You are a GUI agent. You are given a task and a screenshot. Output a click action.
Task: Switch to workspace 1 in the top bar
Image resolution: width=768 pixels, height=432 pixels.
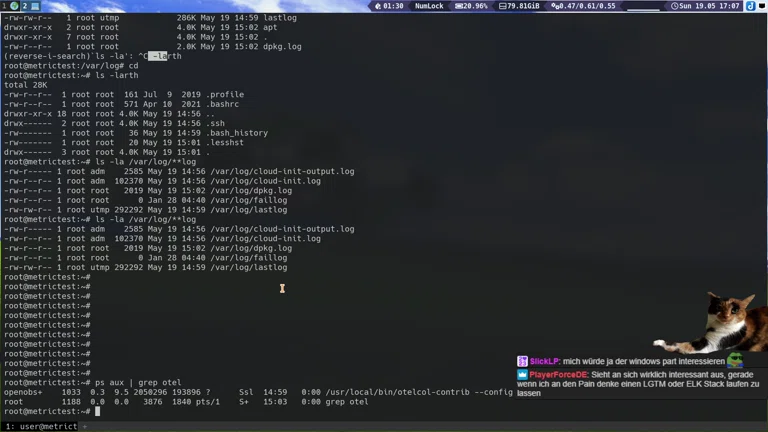click(x=5, y=6)
